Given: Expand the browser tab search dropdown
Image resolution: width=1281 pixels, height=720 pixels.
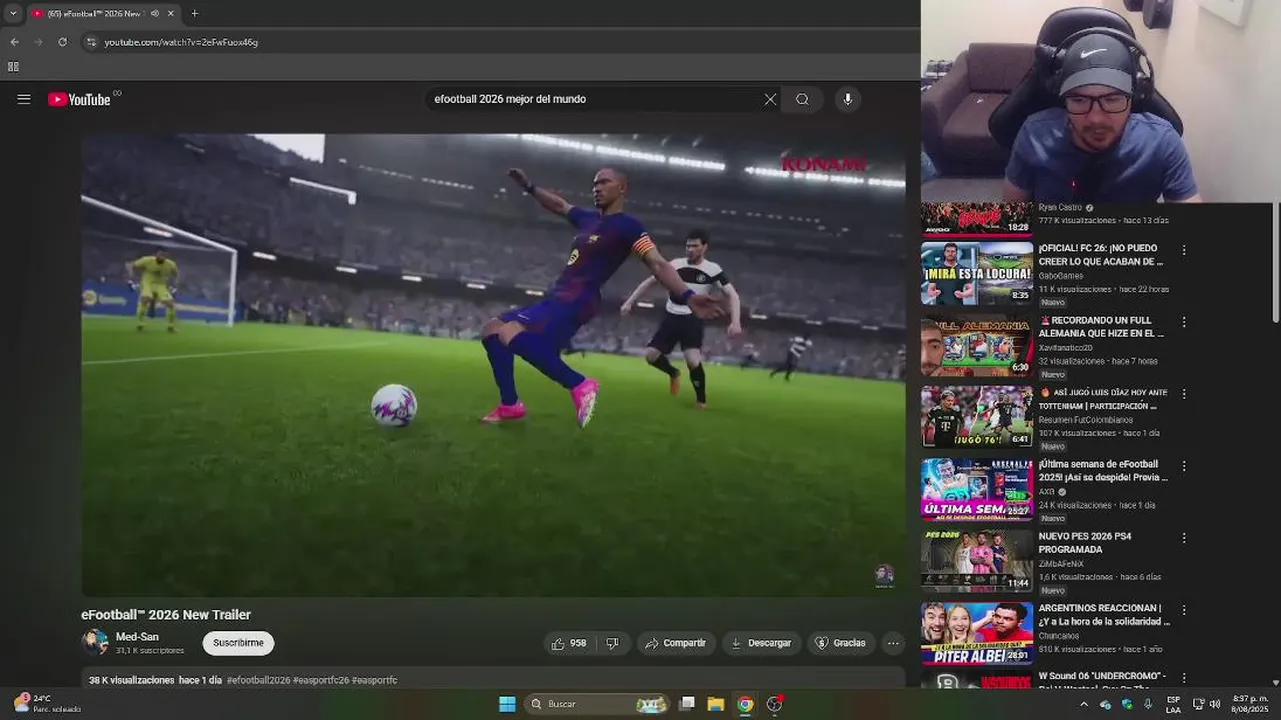Looking at the screenshot, I should pos(13,14).
